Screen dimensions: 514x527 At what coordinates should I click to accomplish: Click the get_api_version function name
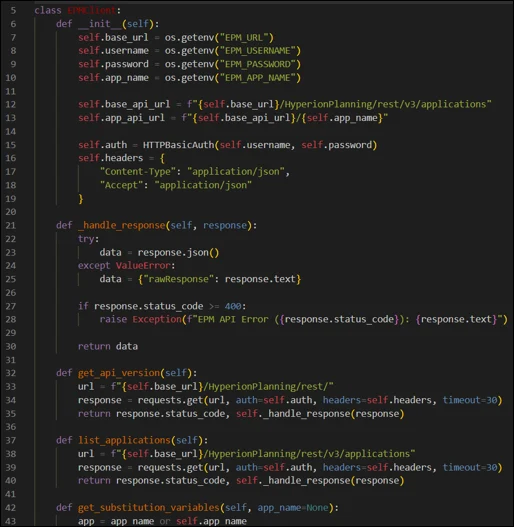(x=119, y=373)
